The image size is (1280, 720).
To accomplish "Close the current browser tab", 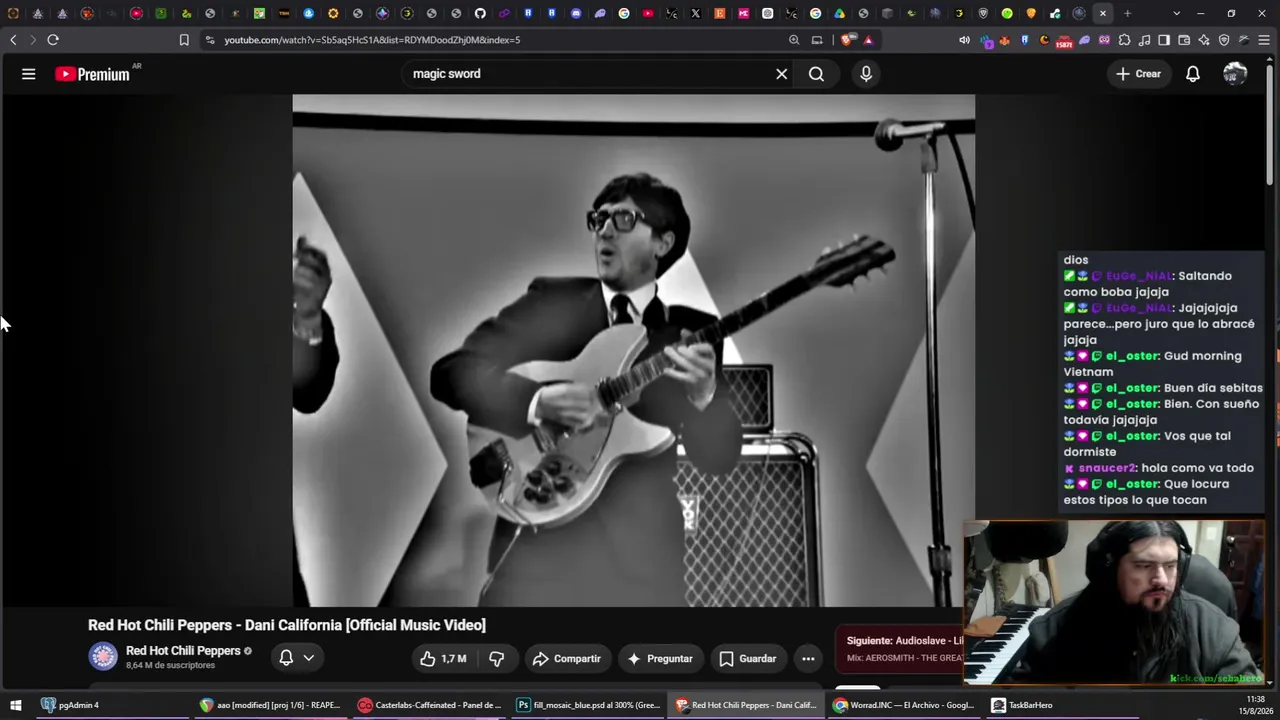I will click(1102, 13).
